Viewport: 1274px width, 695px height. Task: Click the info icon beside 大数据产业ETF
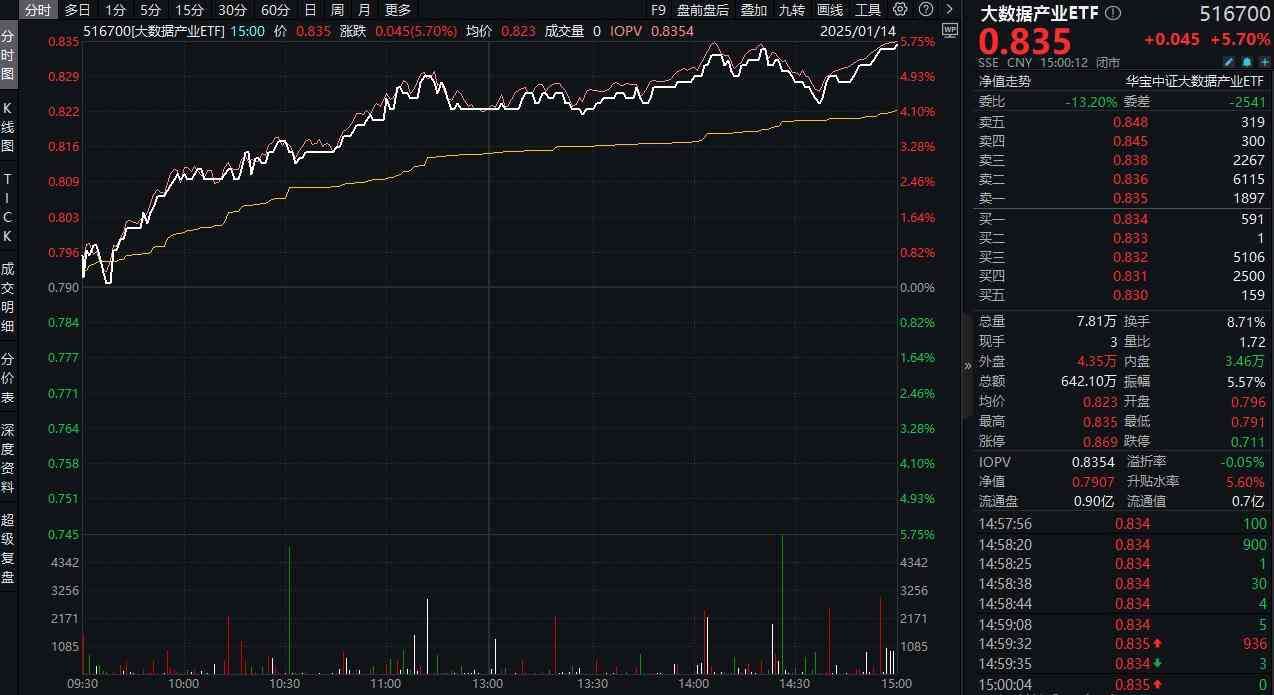[1114, 14]
